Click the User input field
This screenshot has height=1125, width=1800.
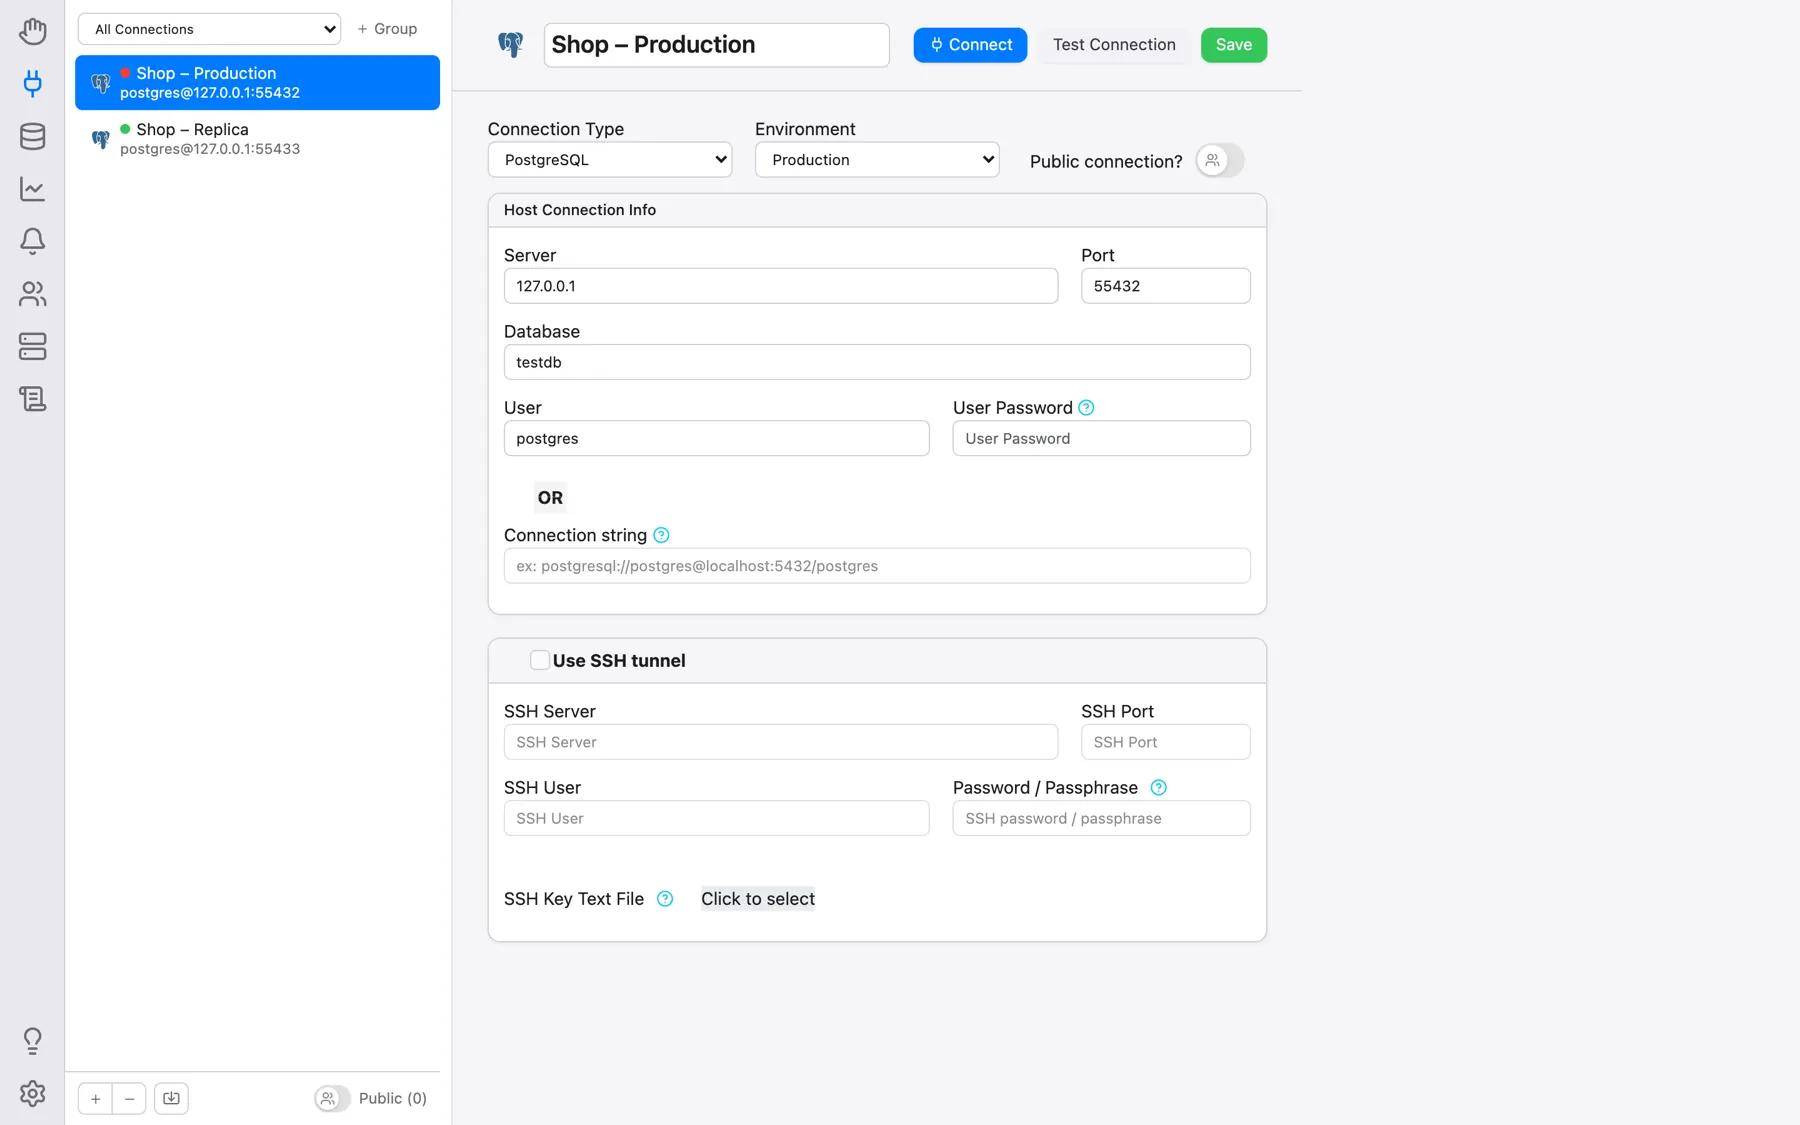tap(716, 438)
